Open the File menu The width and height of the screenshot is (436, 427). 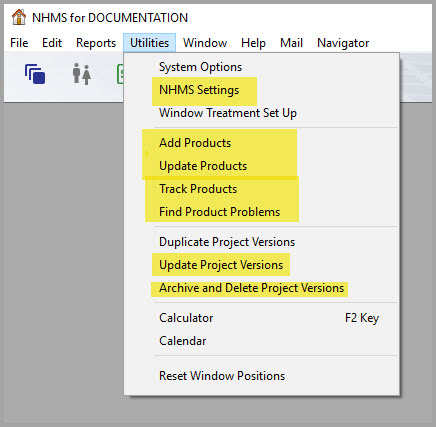[x=19, y=43]
